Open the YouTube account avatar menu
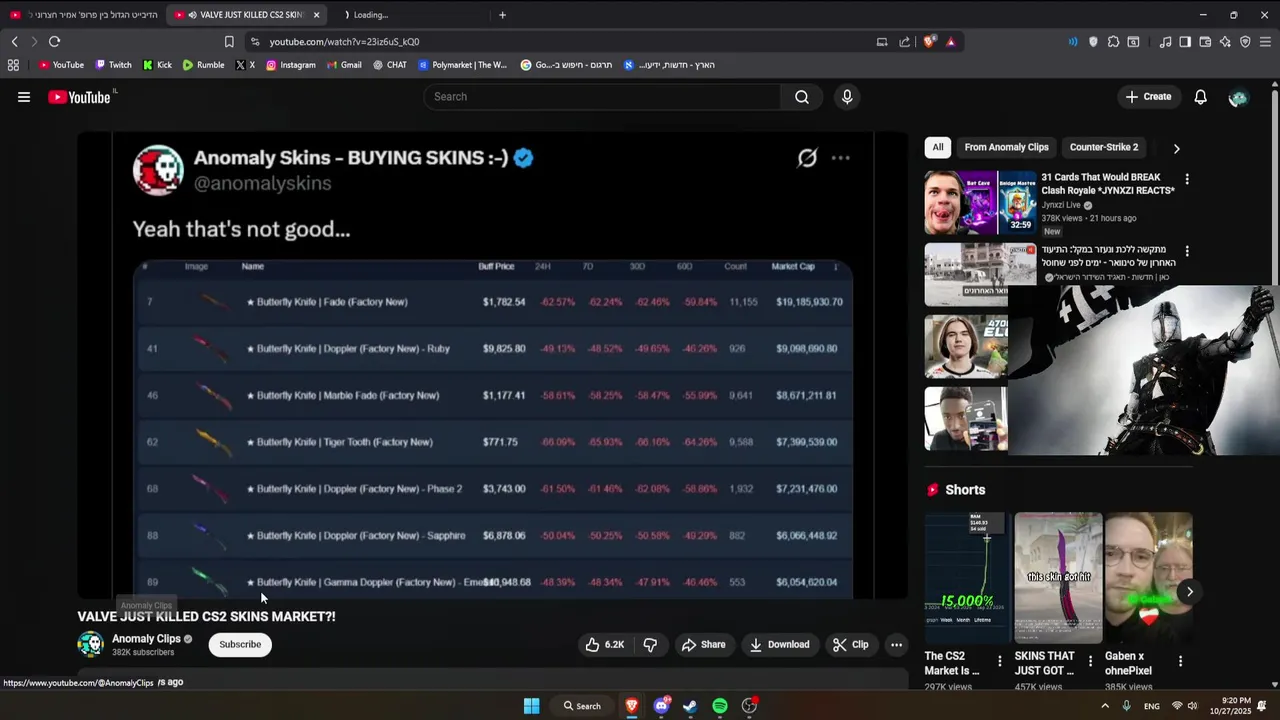This screenshot has height=720, width=1280. click(x=1238, y=97)
